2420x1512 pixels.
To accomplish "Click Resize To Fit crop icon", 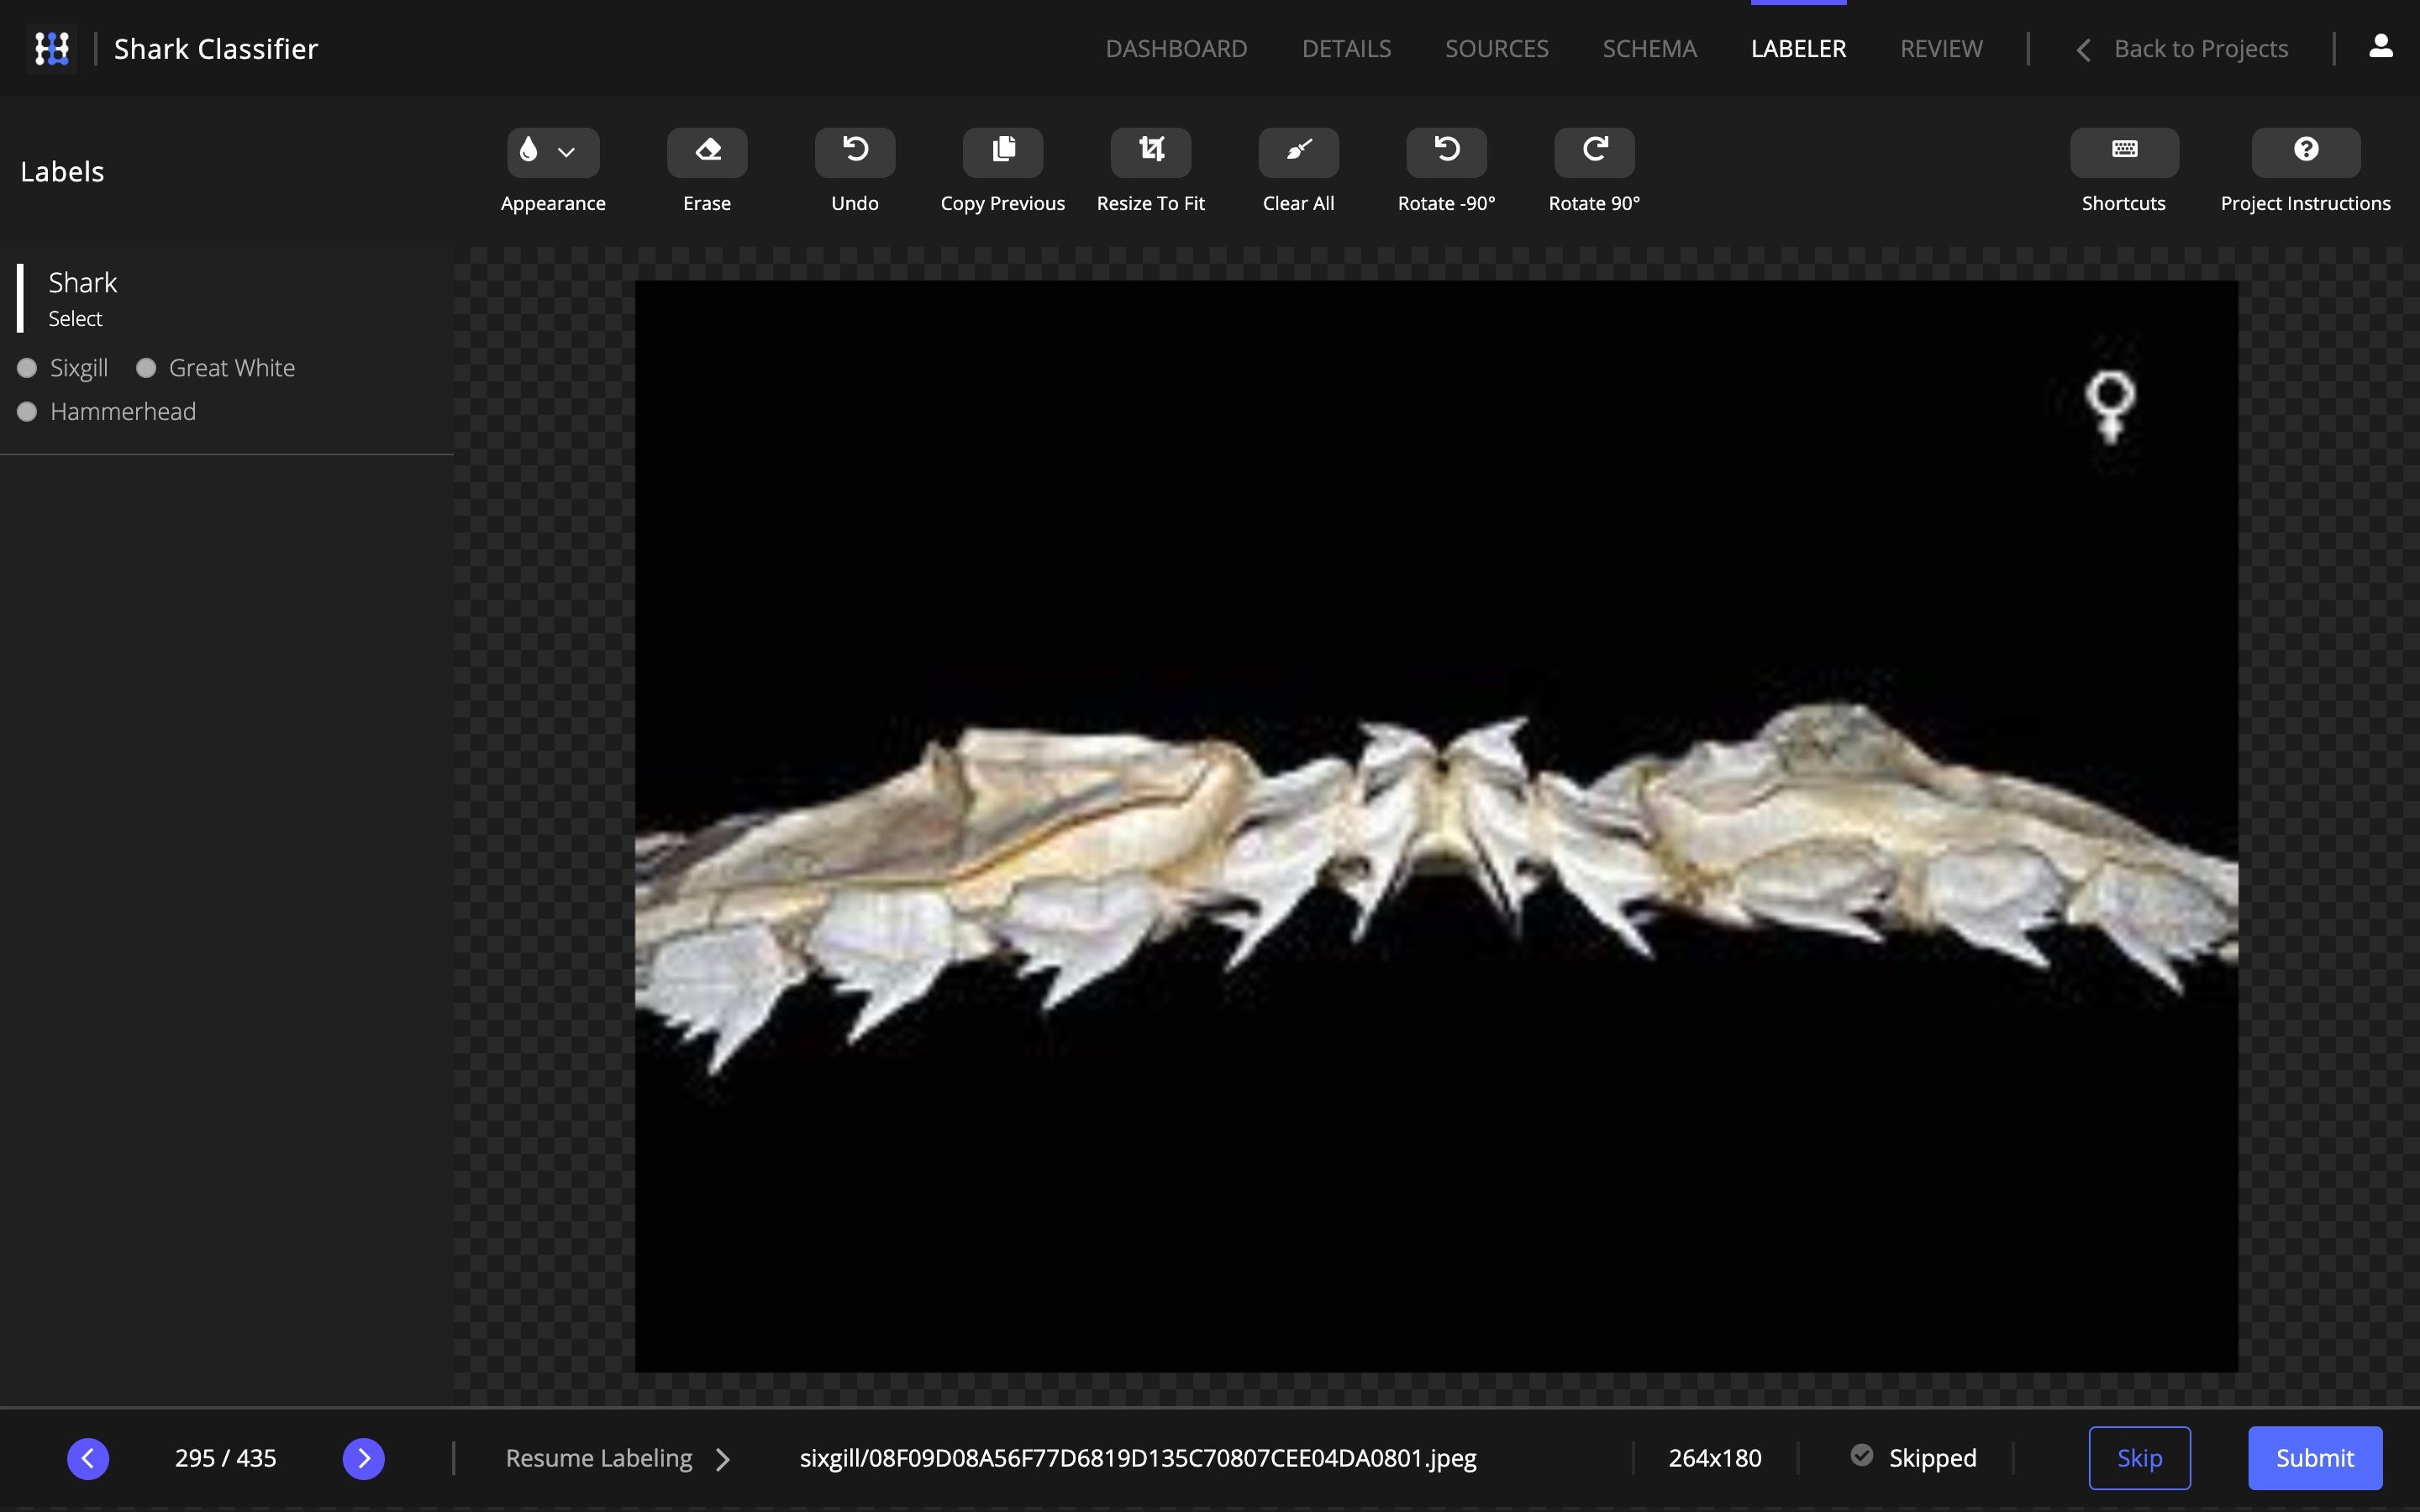I will [1151, 152].
